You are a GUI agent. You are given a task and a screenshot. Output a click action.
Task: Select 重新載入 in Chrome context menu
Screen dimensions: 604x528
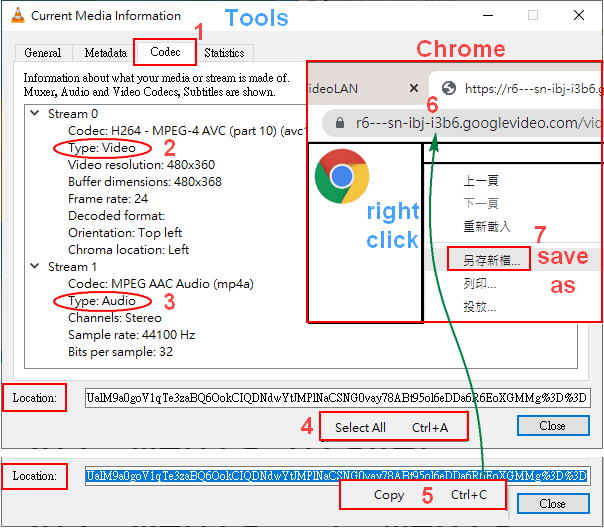click(x=487, y=226)
